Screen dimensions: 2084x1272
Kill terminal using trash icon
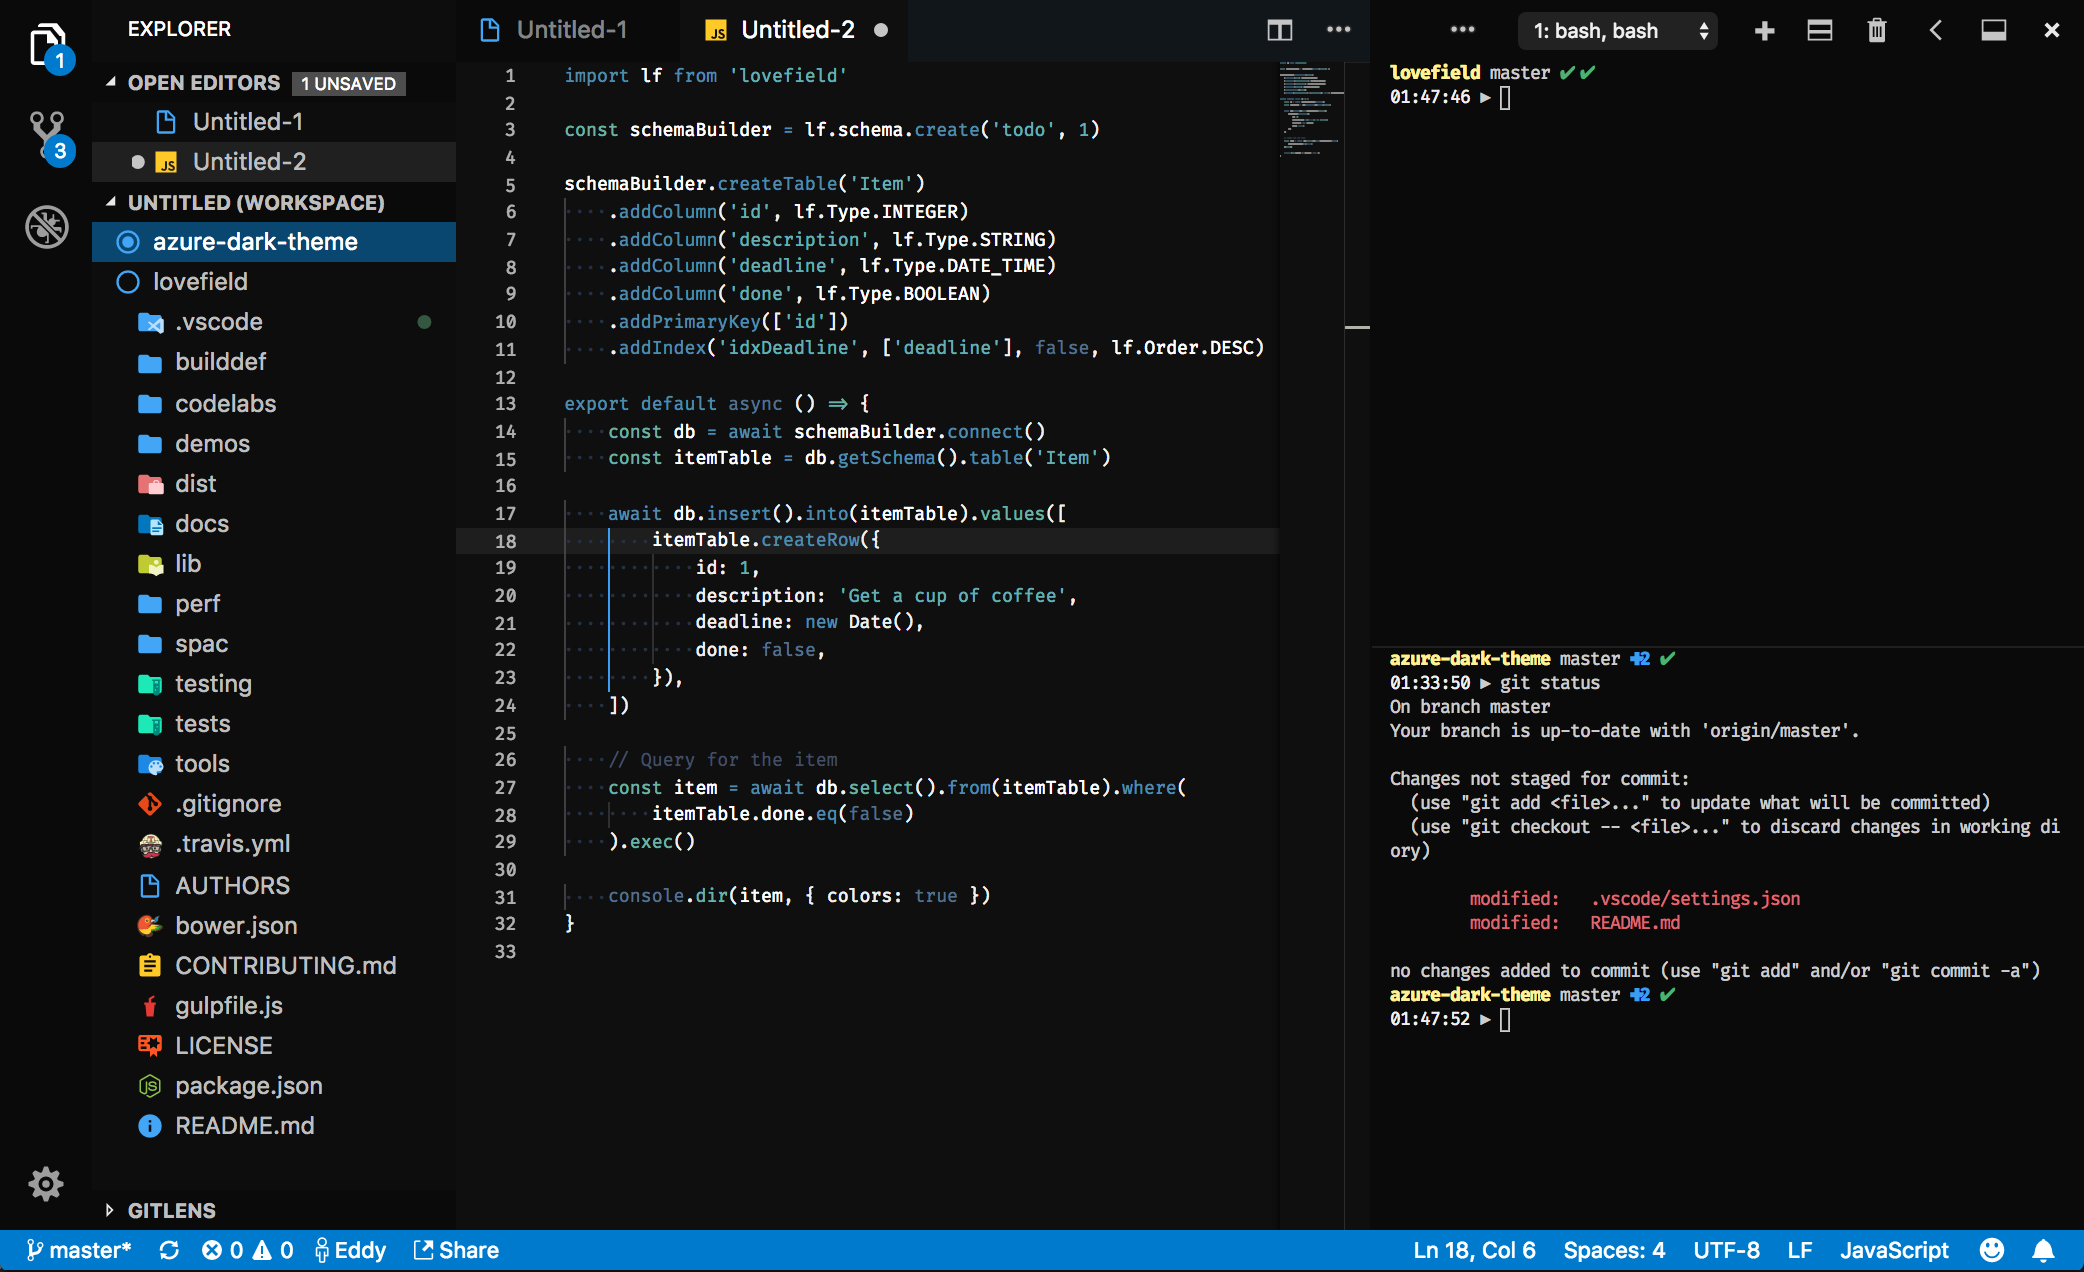(x=1876, y=31)
